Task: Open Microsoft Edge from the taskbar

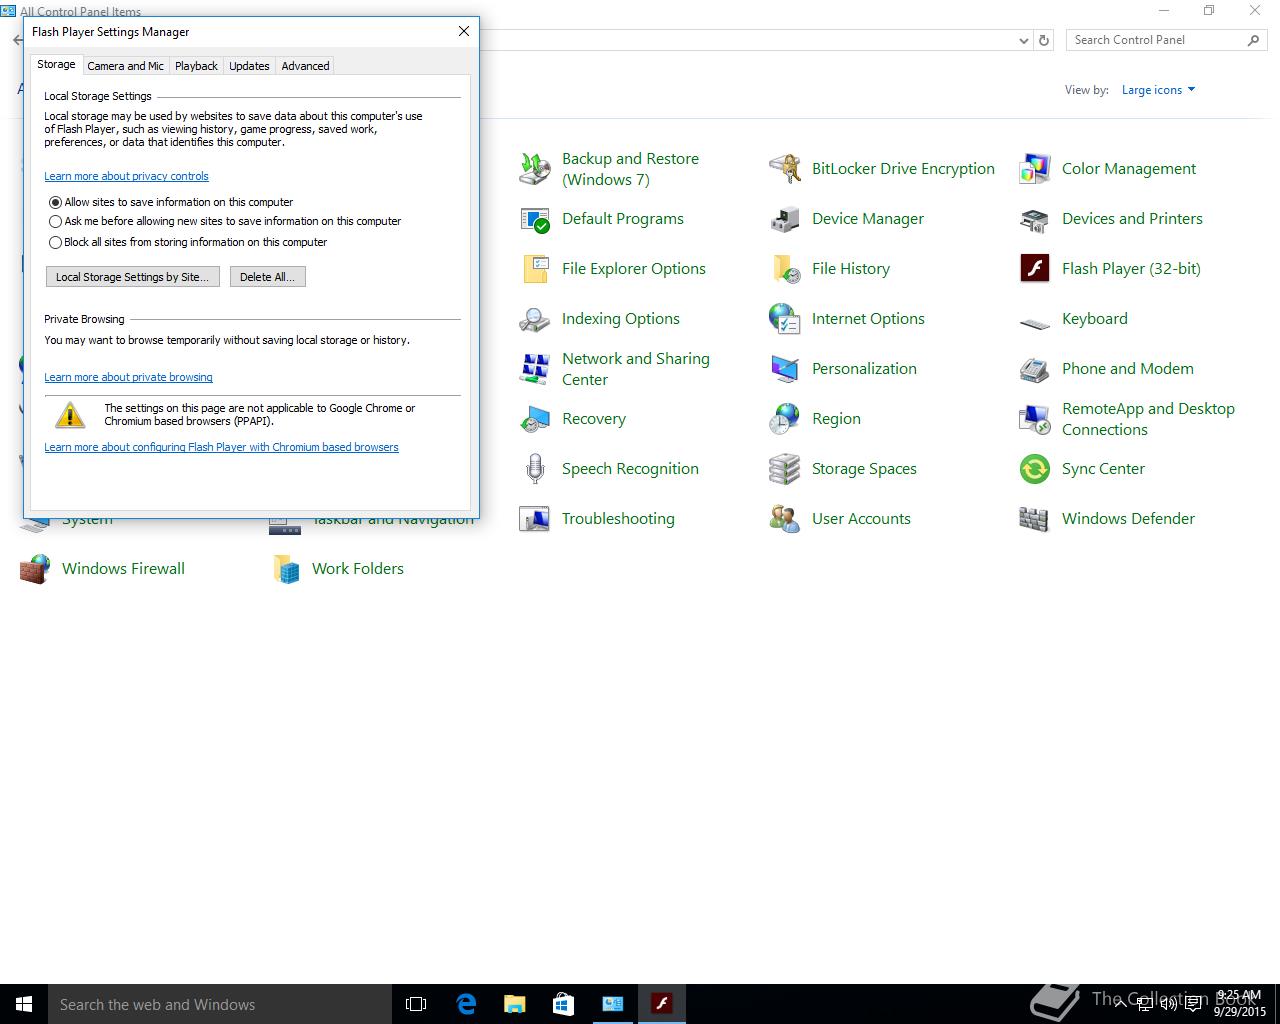Action: 466,1004
